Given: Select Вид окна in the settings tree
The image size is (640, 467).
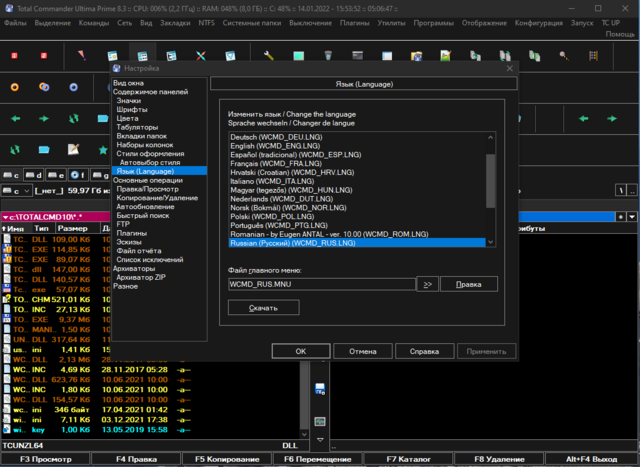Looking at the screenshot, I should pyautogui.click(x=128, y=83).
